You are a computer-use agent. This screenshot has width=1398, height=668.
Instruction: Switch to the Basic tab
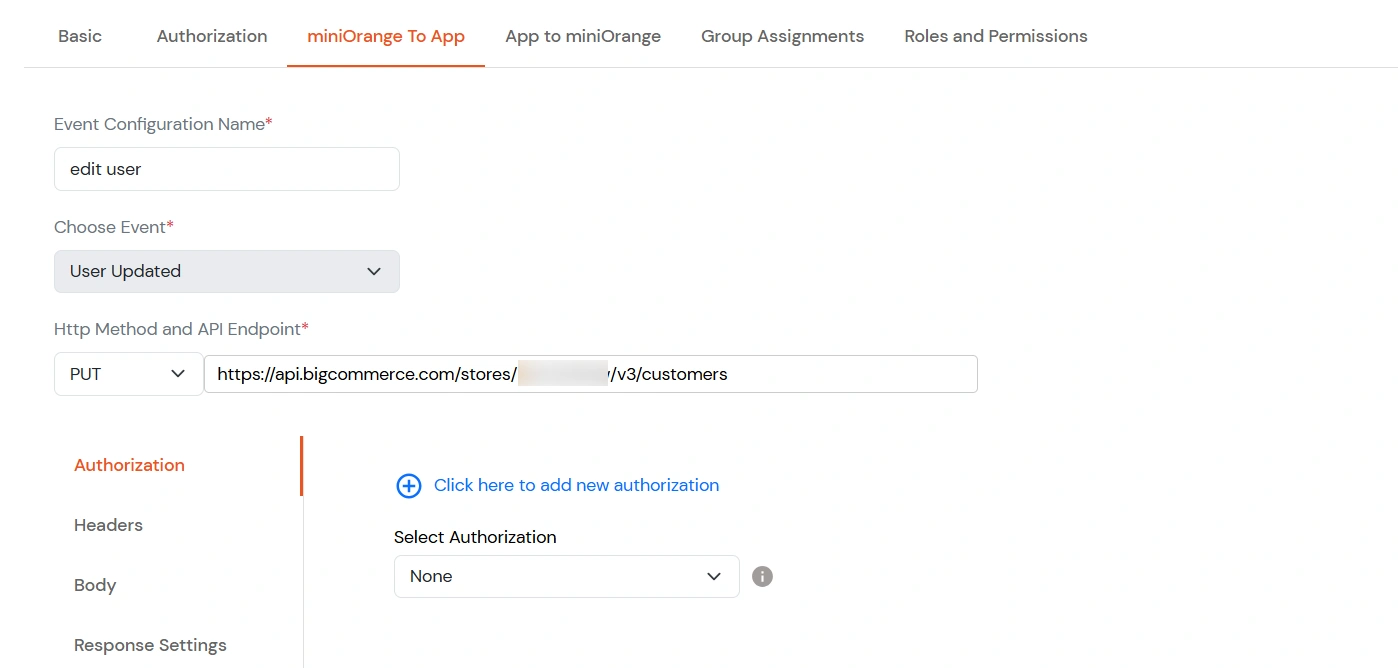(80, 36)
